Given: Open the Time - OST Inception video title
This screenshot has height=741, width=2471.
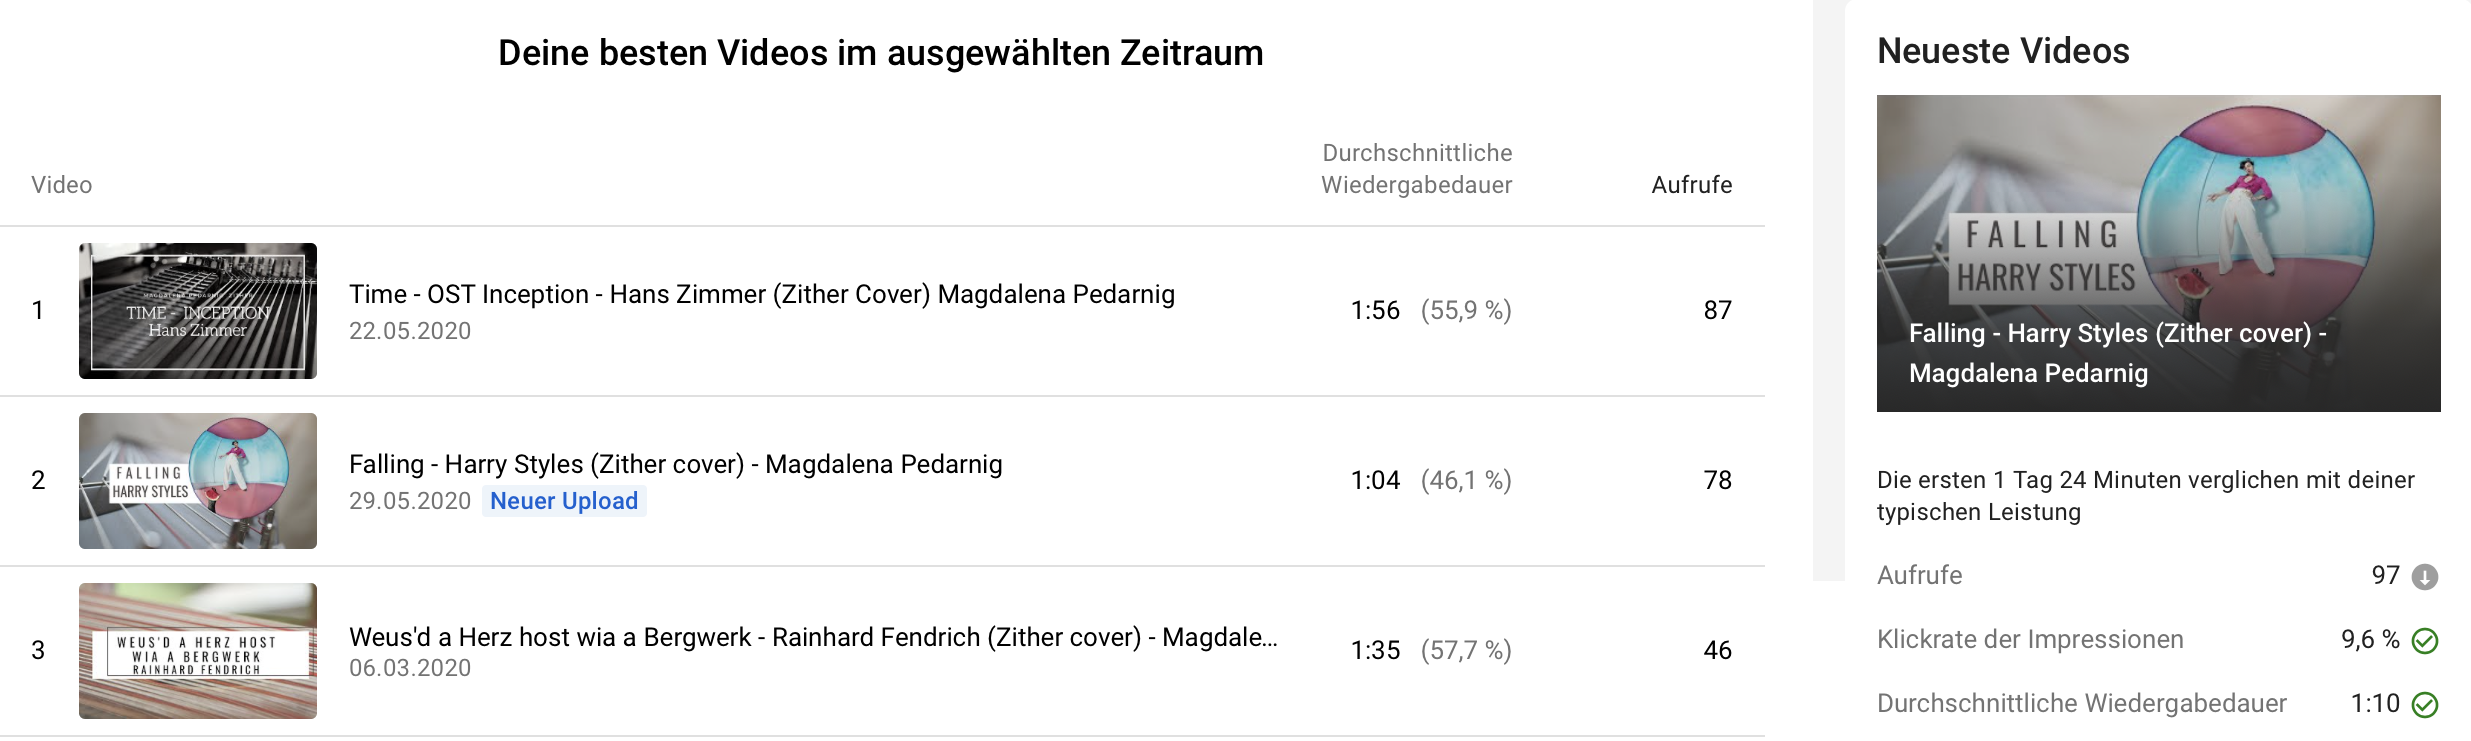Looking at the screenshot, I should click(x=761, y=295).
